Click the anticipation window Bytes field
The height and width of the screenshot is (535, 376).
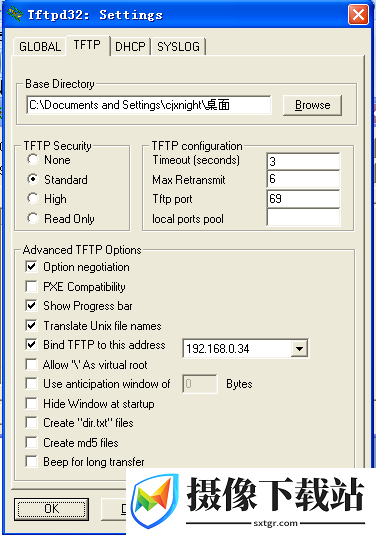coord(200,384)
